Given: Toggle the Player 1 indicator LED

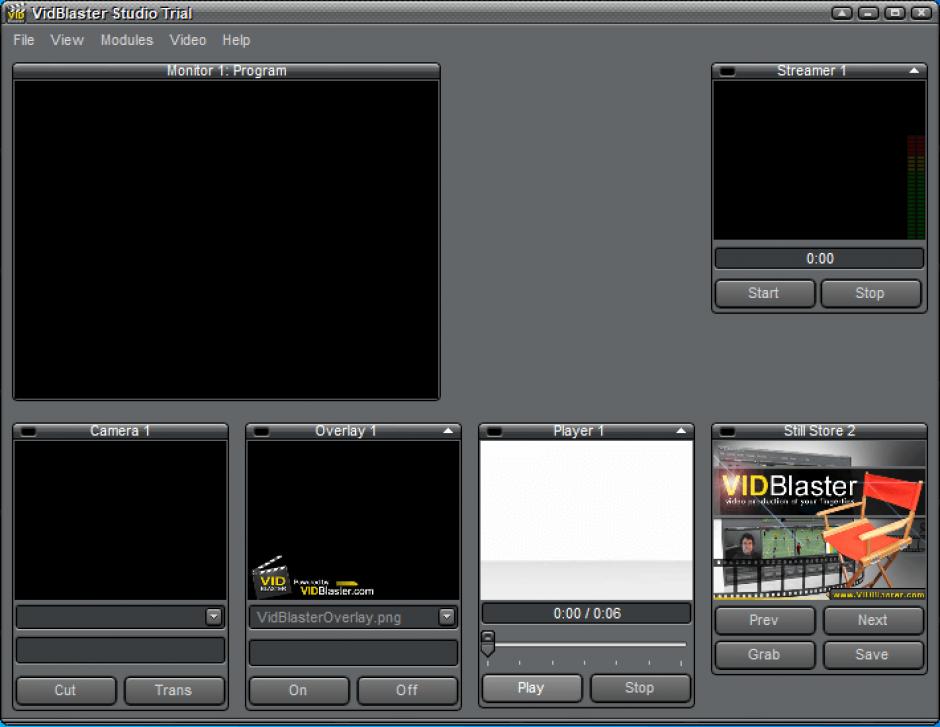Looking at the screenshot, I should point(494,432).
